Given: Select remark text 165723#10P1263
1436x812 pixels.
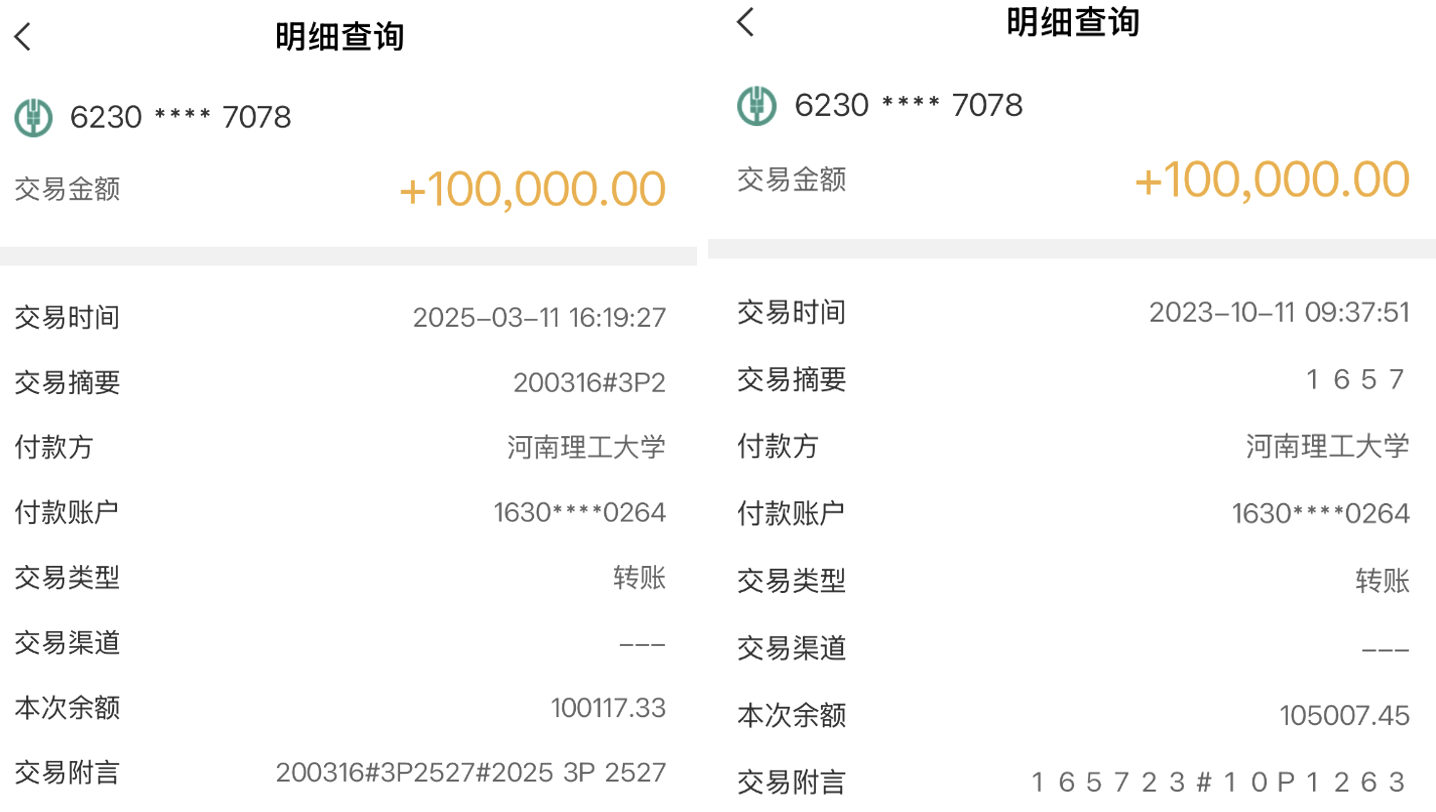Looking at the screenshot, I should coord(1219,782).
